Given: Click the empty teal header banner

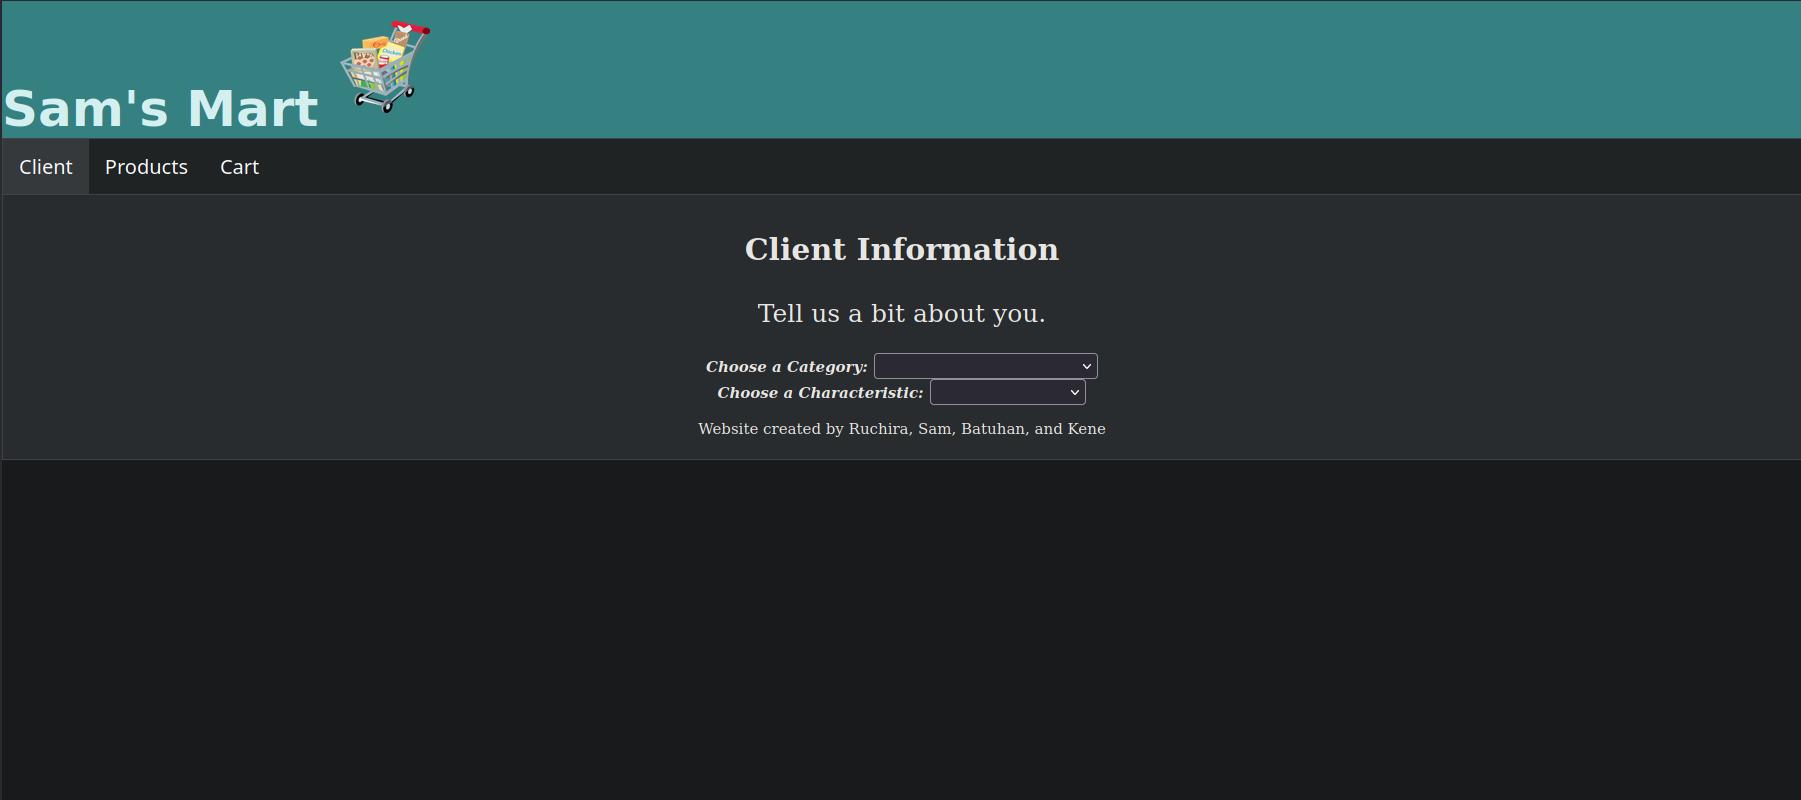Looking at the screenshot, I should [1100, 70].
